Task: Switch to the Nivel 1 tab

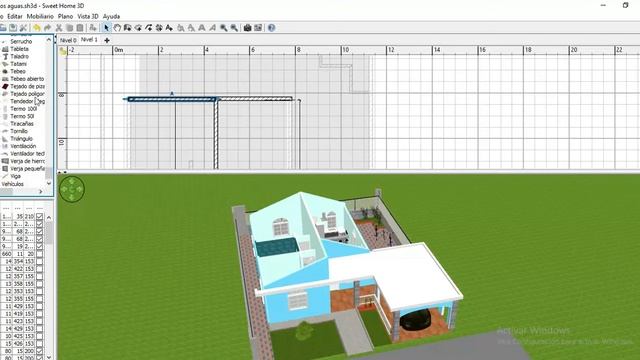Action: [89, 40]
